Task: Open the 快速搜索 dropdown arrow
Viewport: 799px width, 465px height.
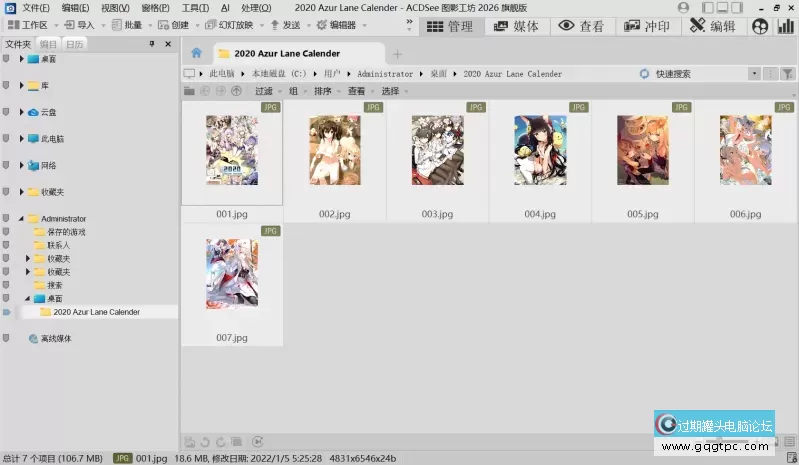Action: click(x=754, y=74)
